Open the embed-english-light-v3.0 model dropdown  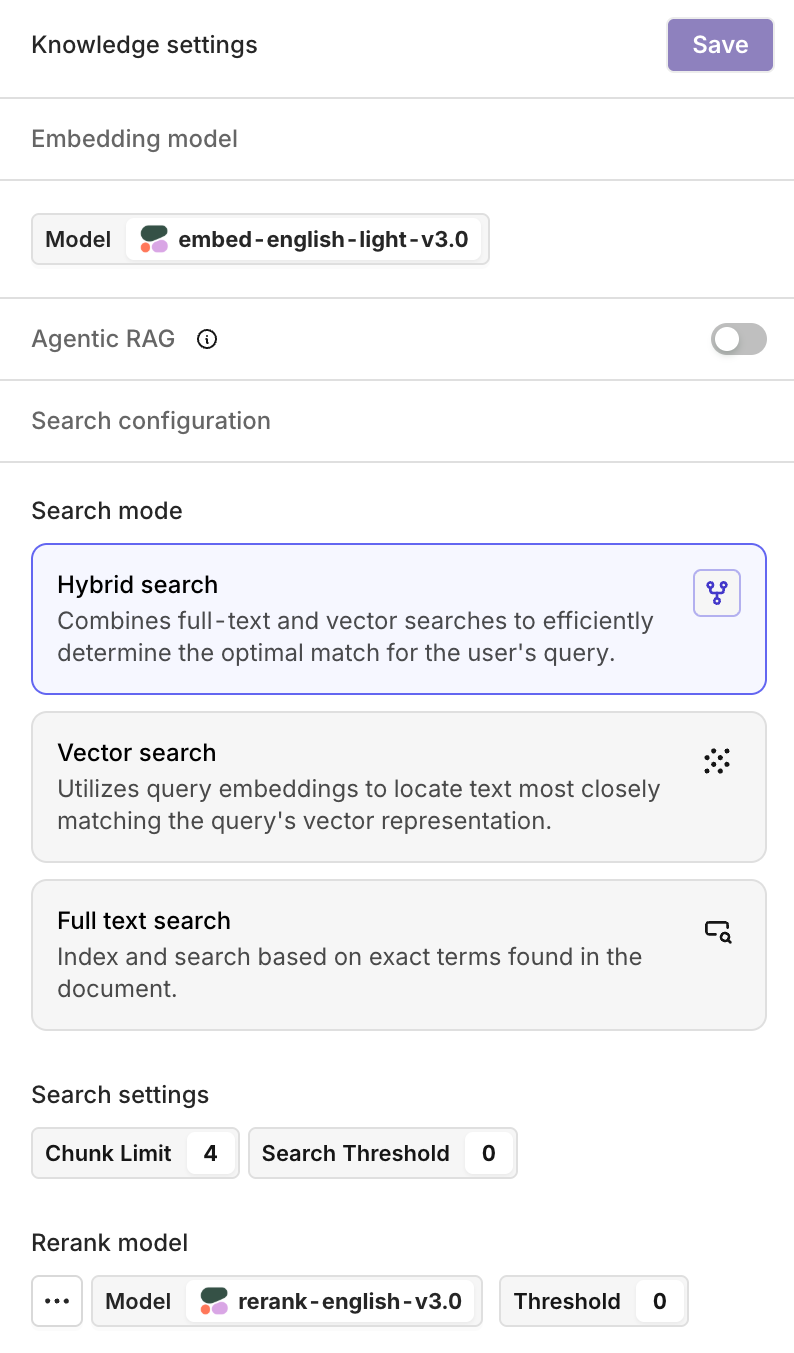point(304,240)
